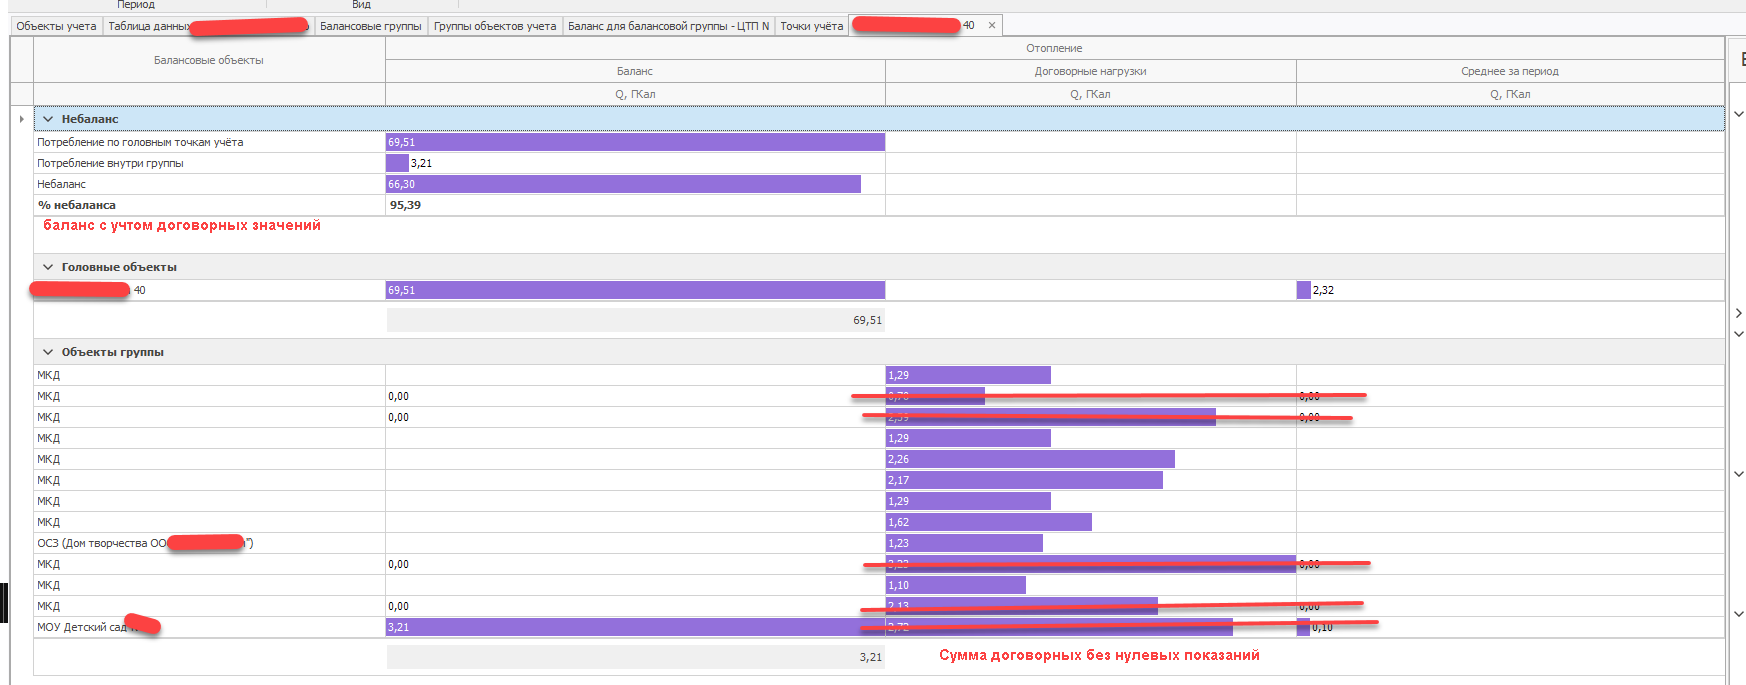Click the Договорные нагрузки column header
This screenshot has height=685, width=1746.
point(1090,71)
